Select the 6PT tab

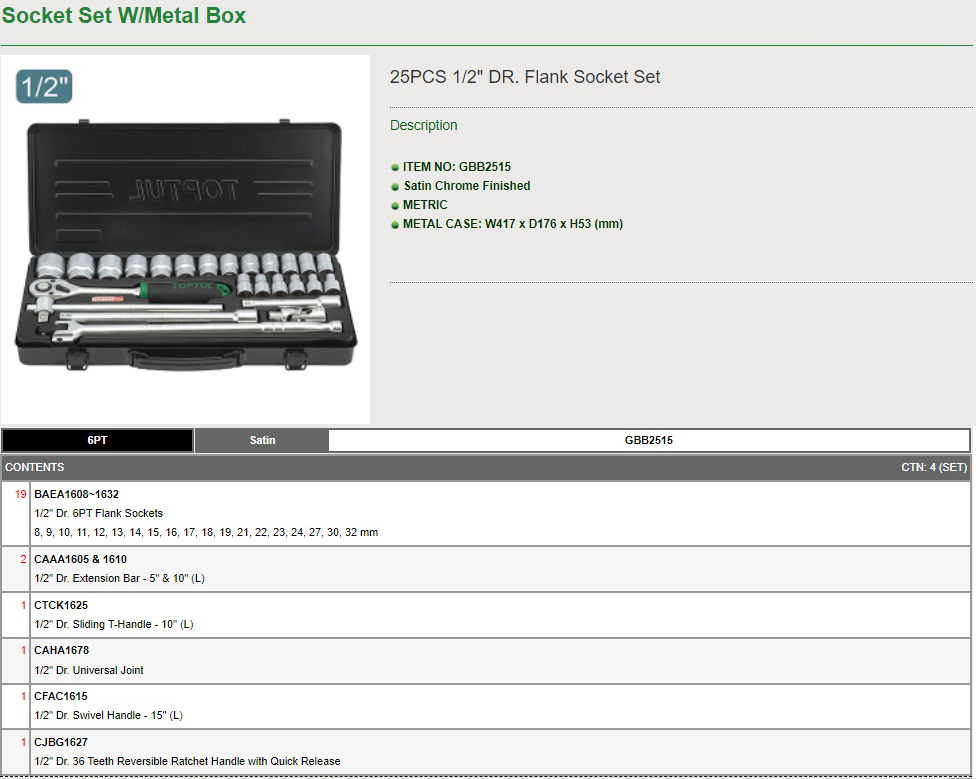click(x=97, y=440)
